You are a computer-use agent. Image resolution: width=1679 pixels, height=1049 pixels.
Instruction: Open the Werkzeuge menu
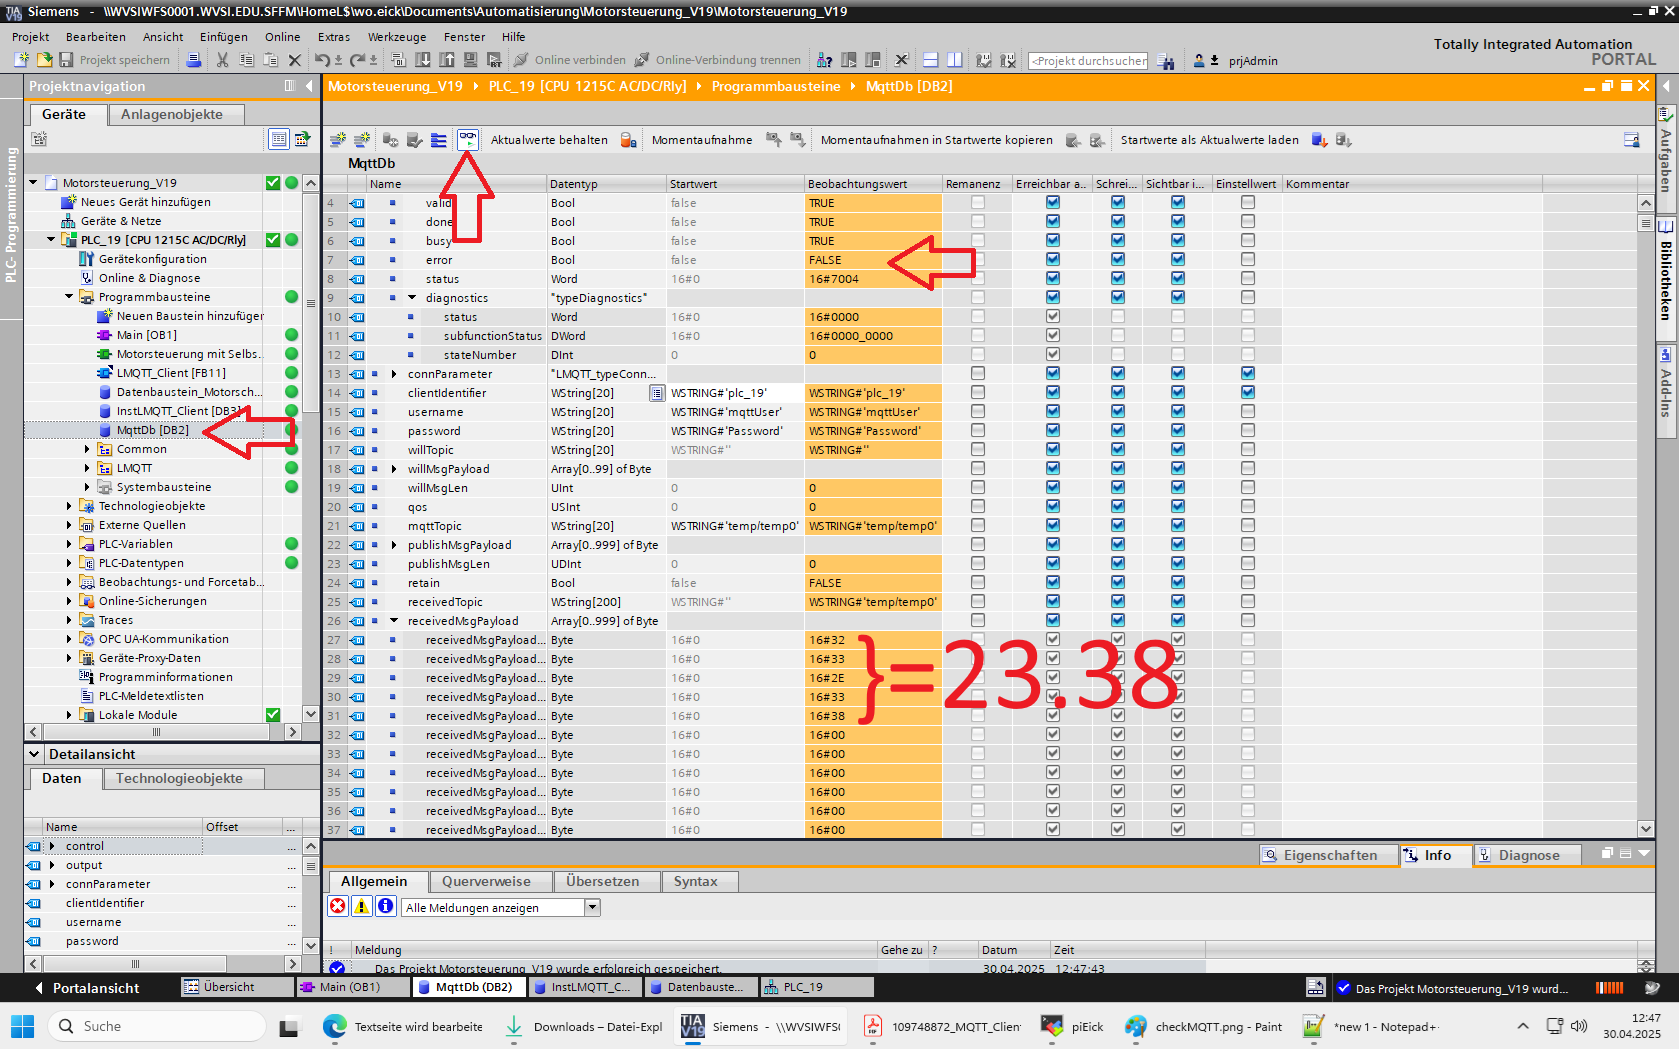pyautogui.click(x=397, y=37)
